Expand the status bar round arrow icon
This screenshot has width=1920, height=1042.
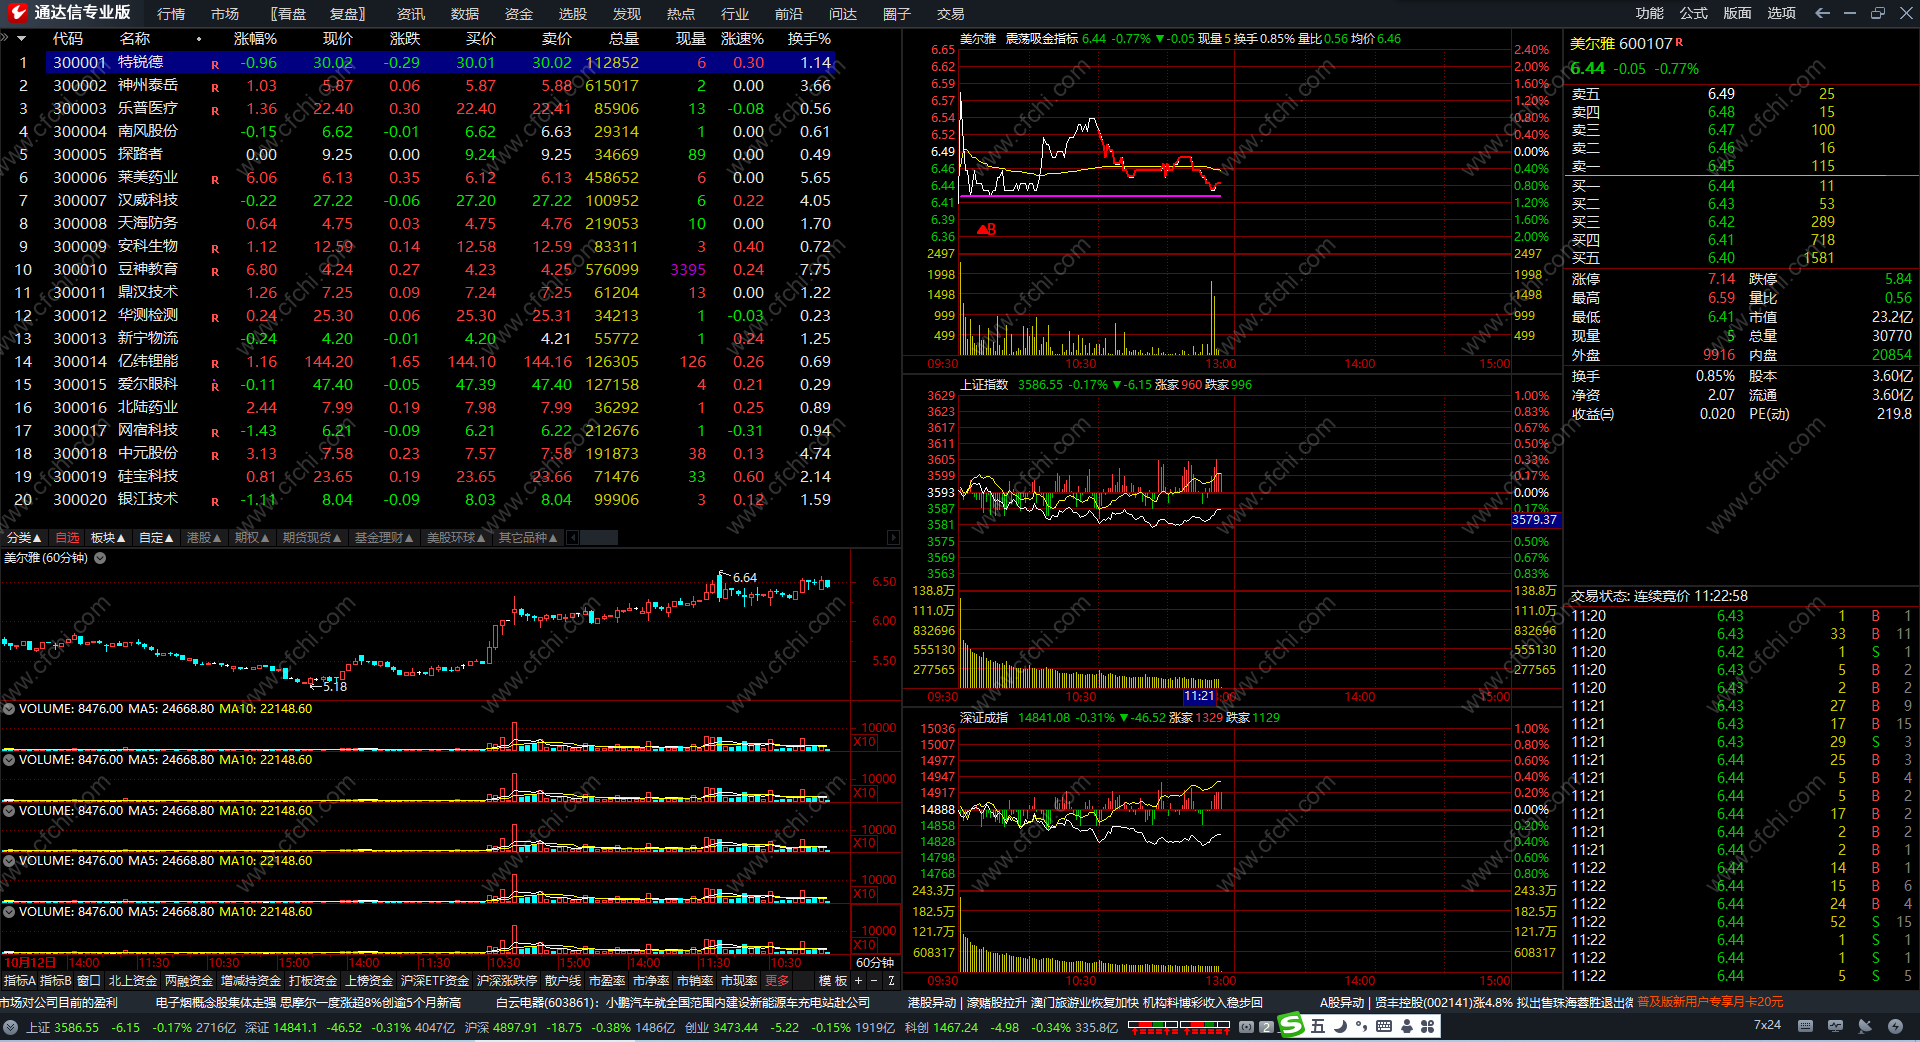tap(11, 1027)
